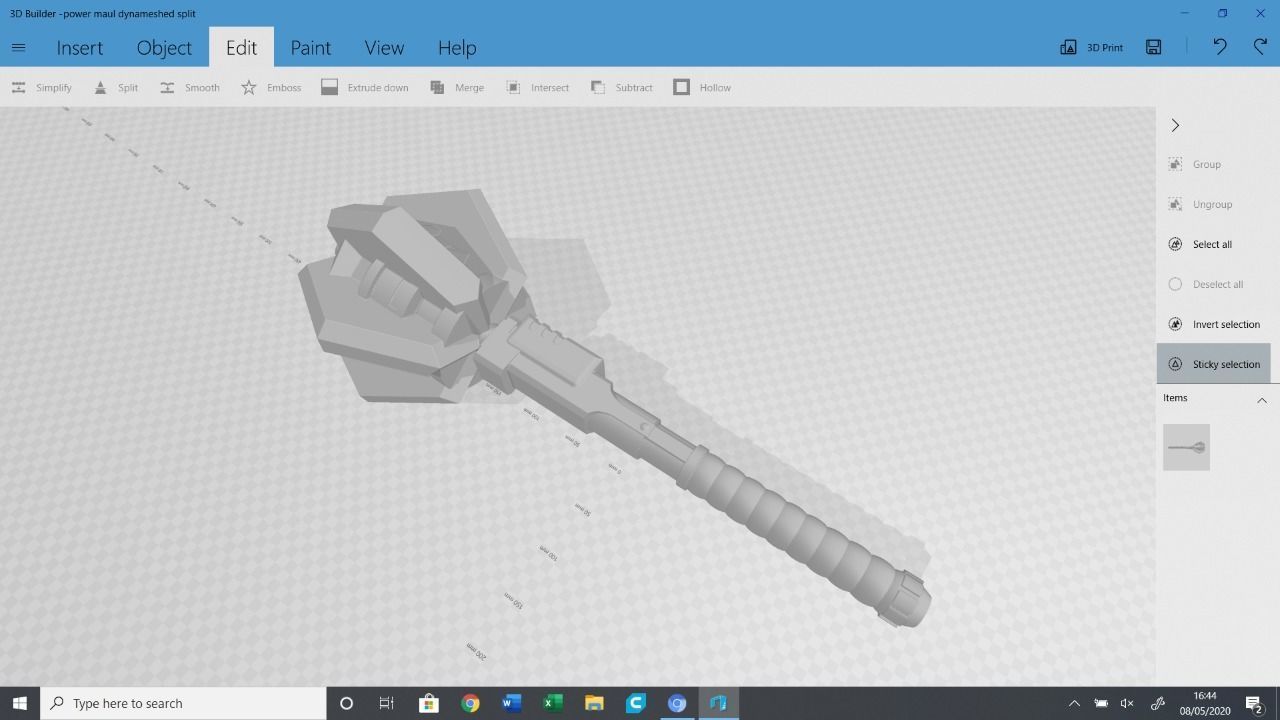
Task: Click the Subtract tool
Action: pos(621,88)
